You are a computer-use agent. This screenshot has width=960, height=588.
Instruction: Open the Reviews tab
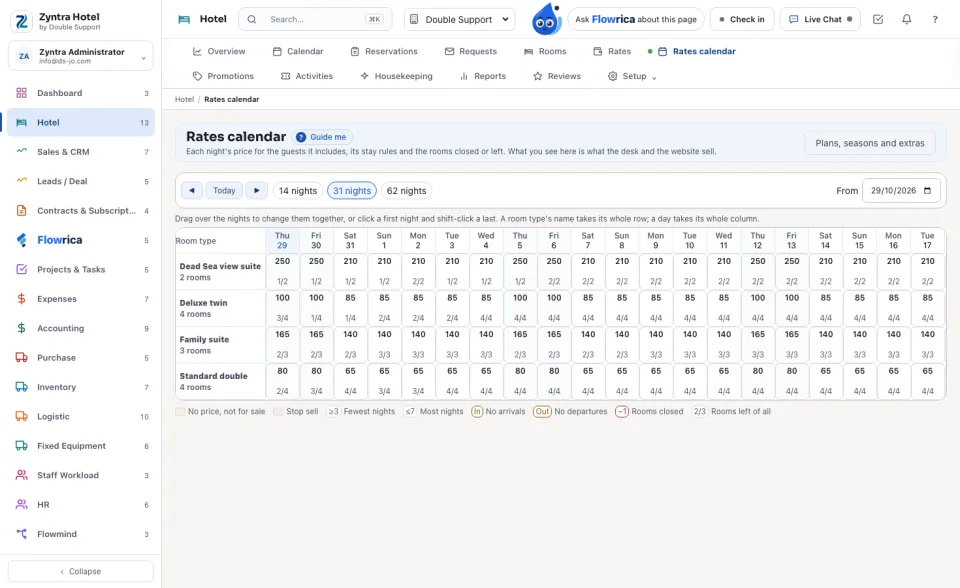tap(557, 76)
